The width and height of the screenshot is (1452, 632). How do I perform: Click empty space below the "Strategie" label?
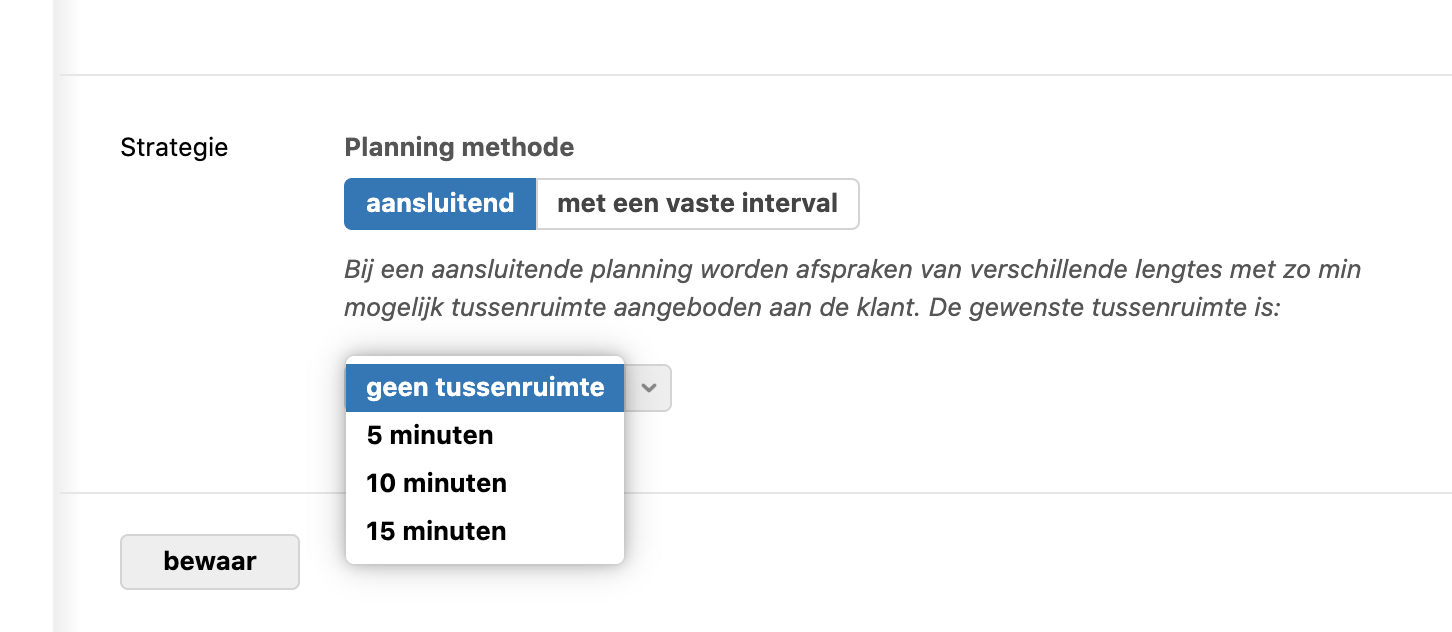(174, 300)
